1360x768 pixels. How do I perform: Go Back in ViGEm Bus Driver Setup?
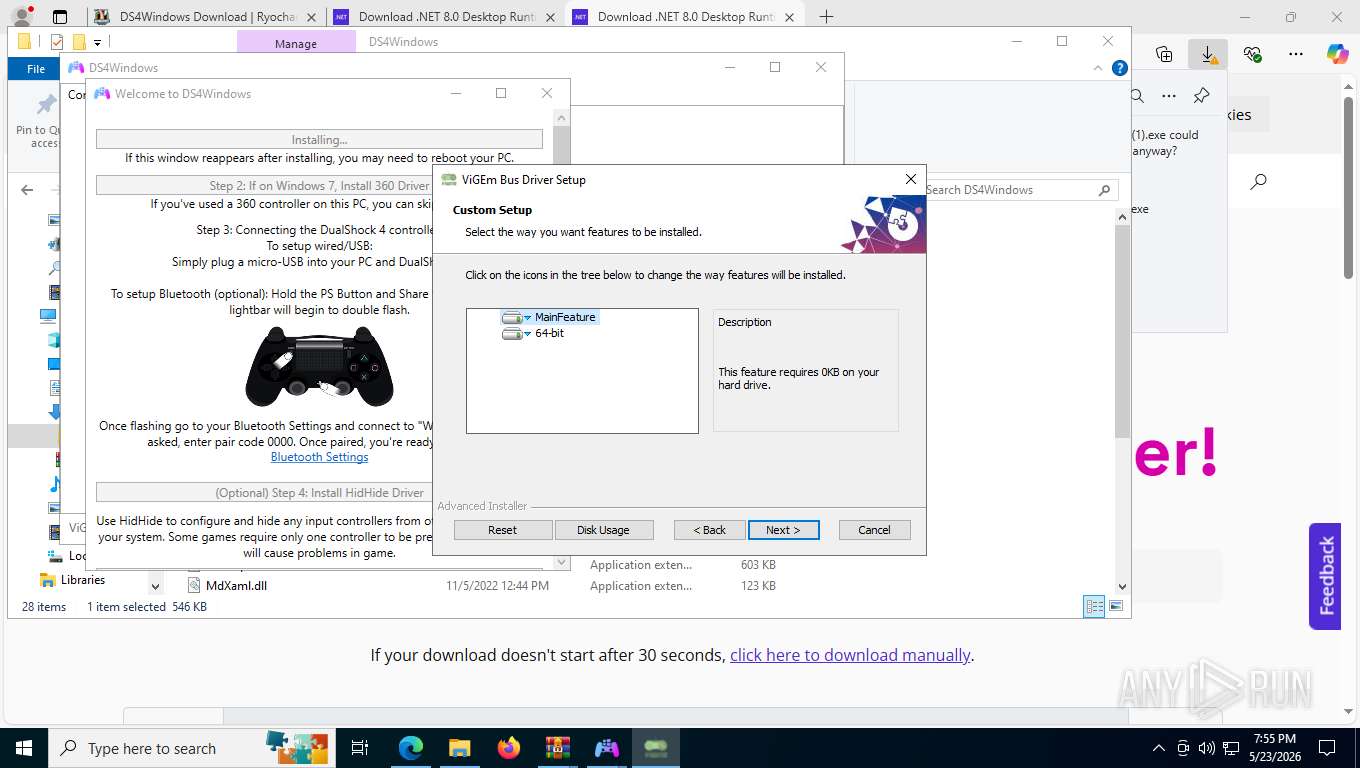(x=709, y=530)
